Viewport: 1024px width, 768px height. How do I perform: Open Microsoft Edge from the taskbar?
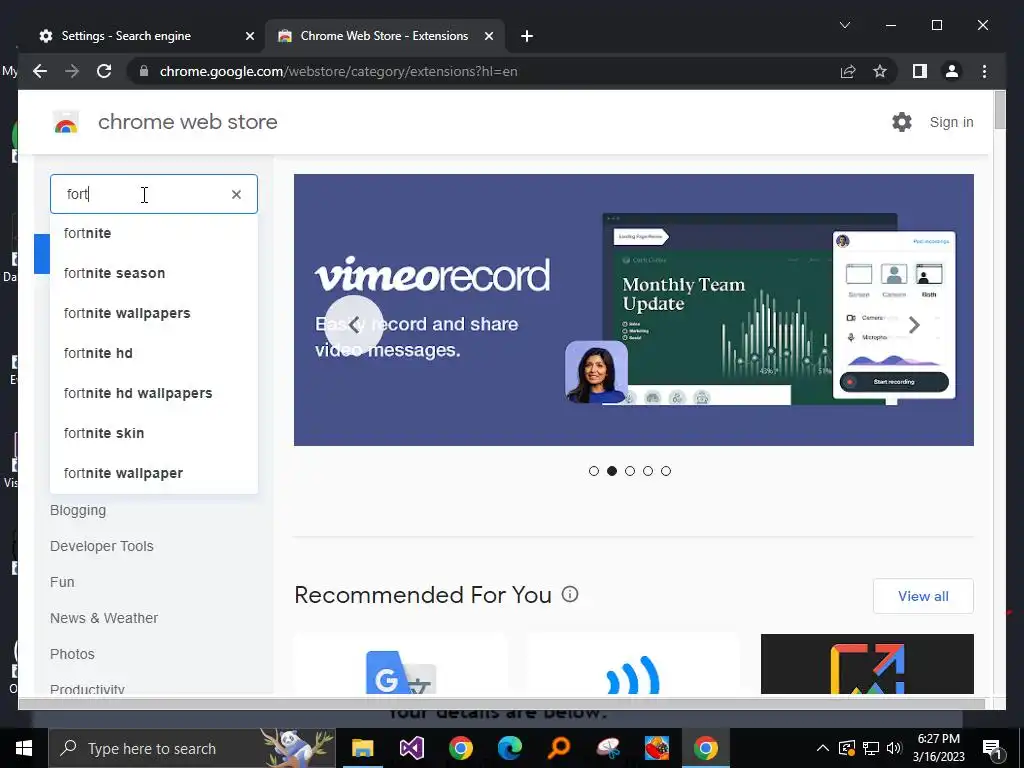509,748
